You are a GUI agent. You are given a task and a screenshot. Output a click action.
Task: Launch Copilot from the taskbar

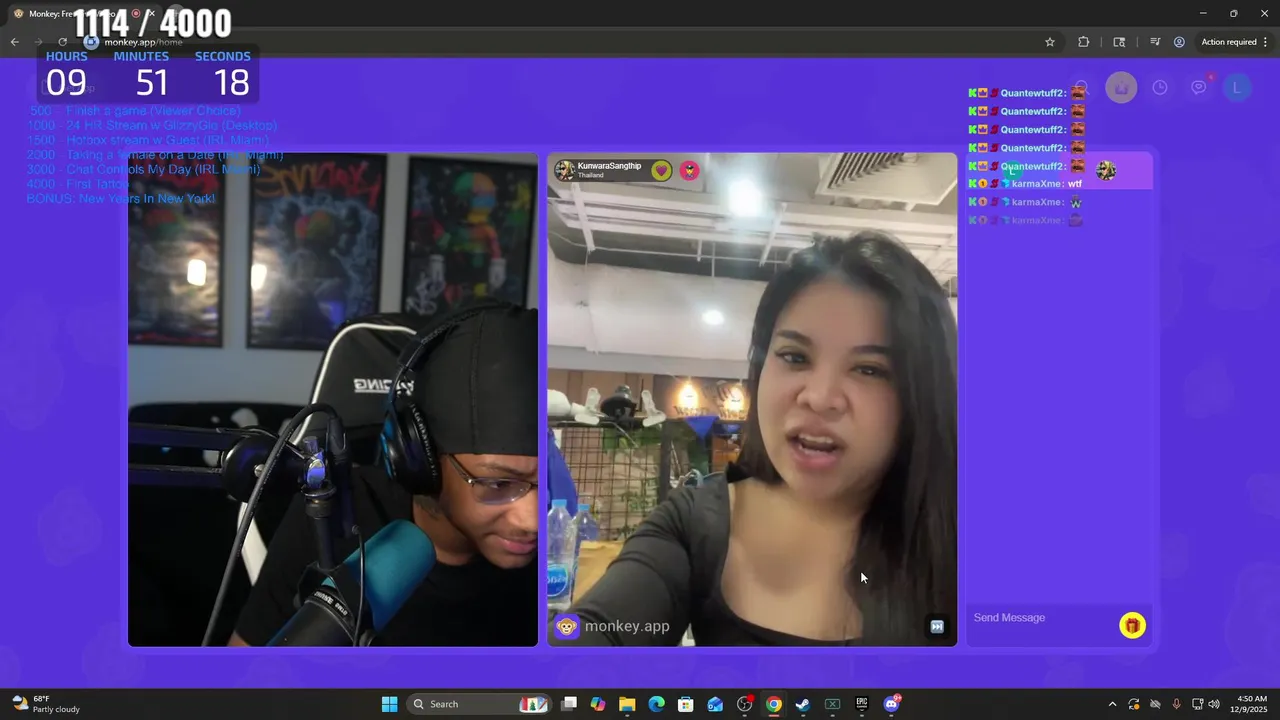pyautogui.click(x=598, y=704)
